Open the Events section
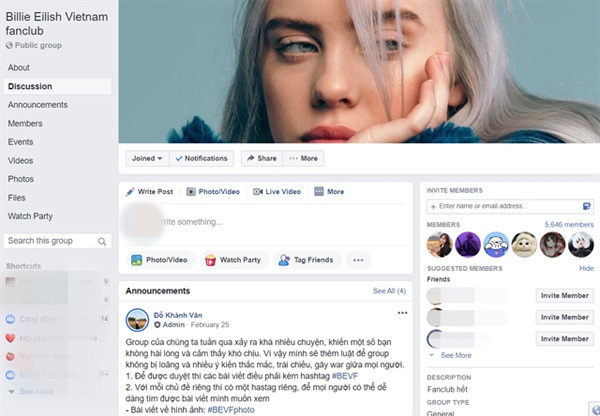The image size is (600, 416). click(x=20, y=142)
